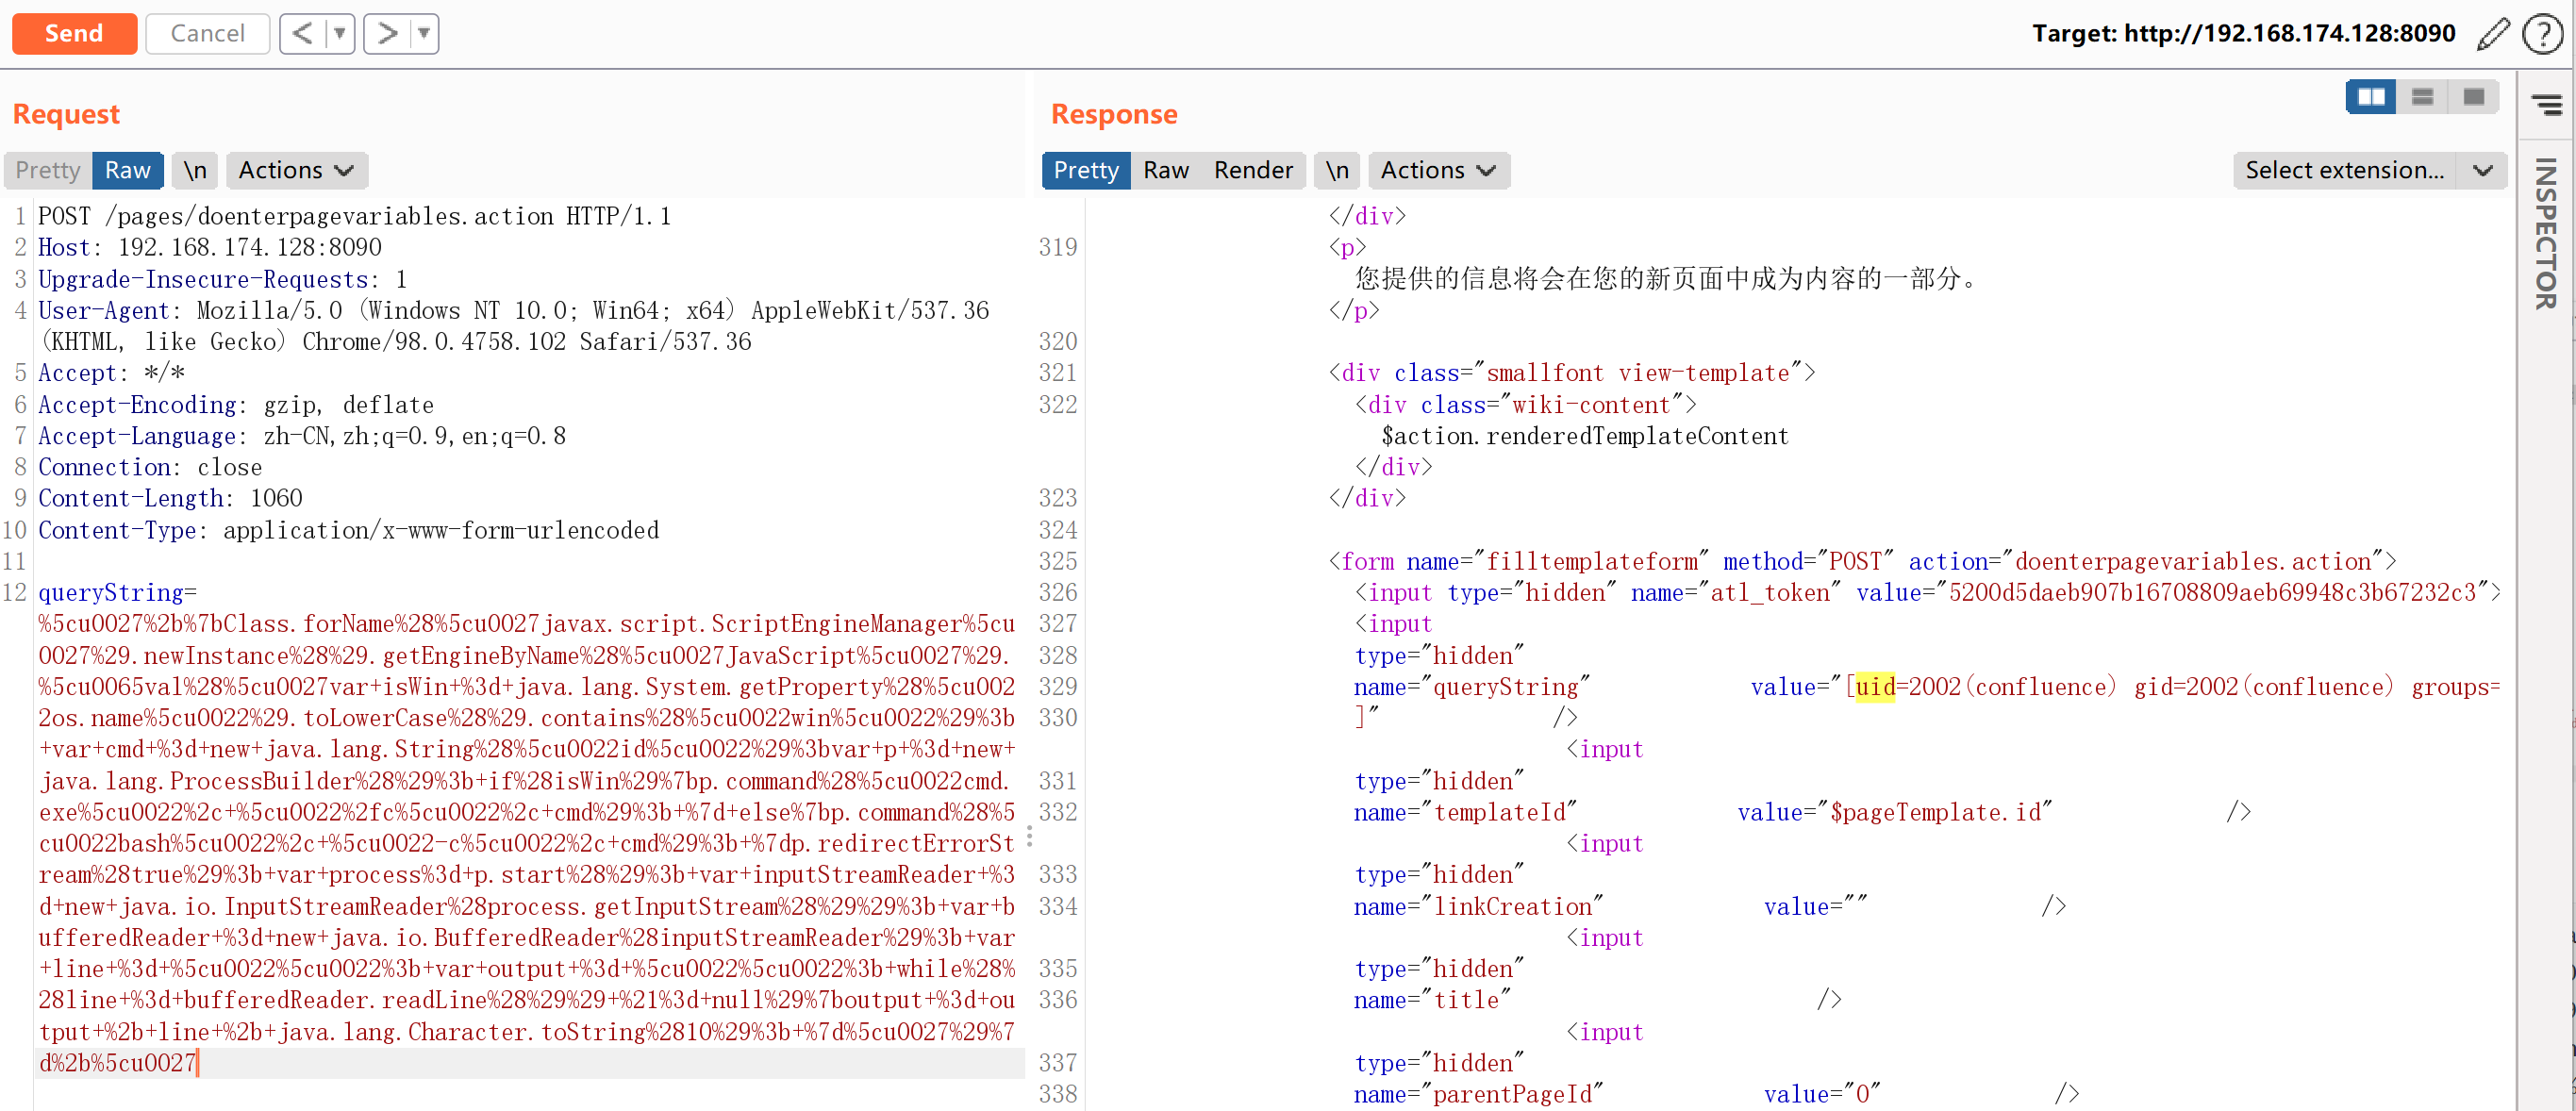Select top-bottom stacked layout icon

click(x=2422, y=97)
